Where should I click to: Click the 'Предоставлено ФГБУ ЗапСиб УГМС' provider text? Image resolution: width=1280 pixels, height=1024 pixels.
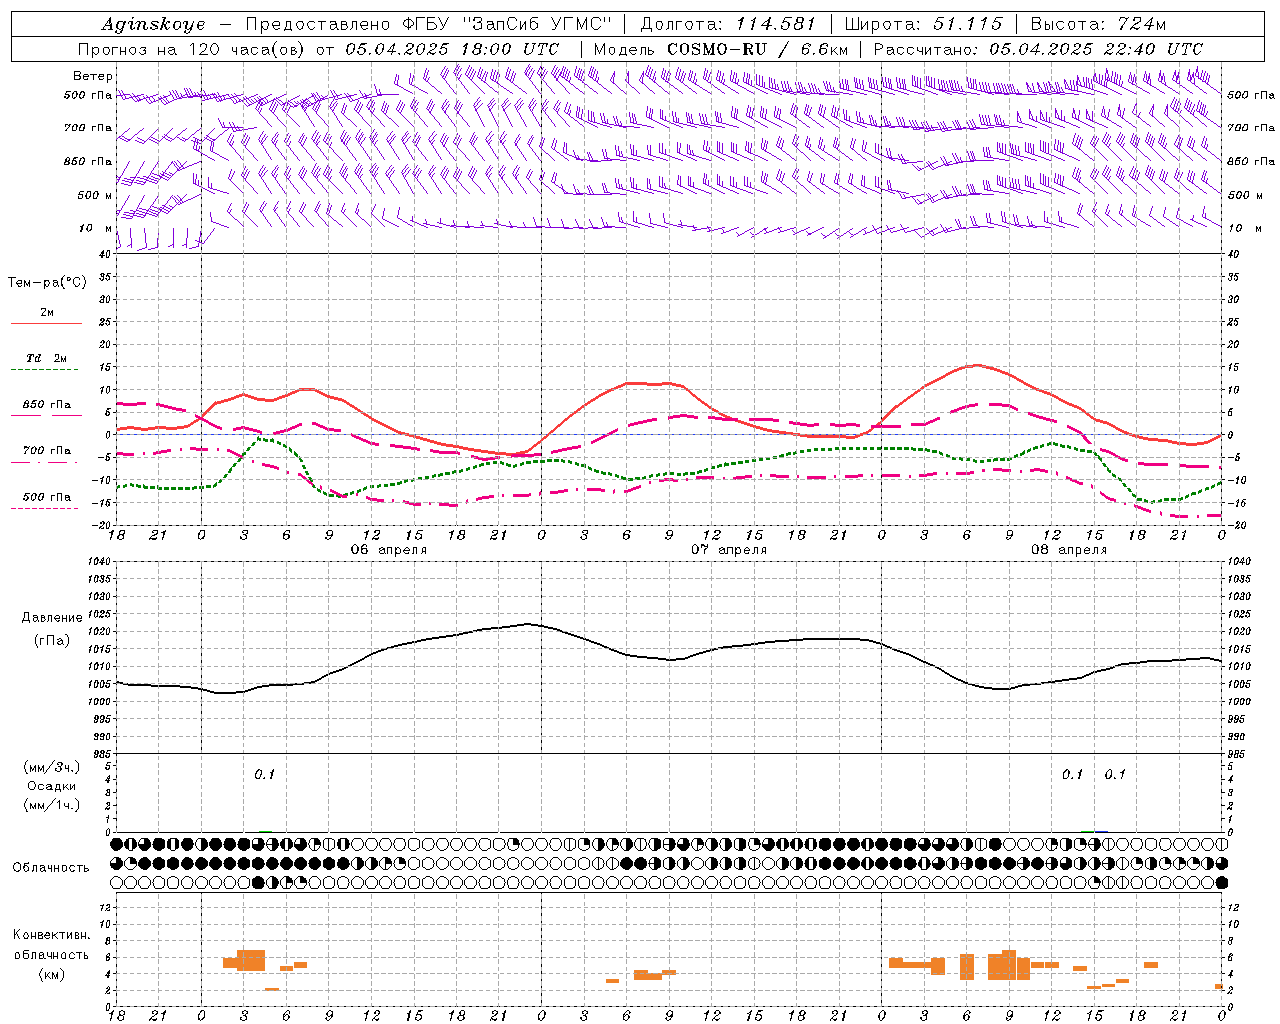tap(428, 25)
